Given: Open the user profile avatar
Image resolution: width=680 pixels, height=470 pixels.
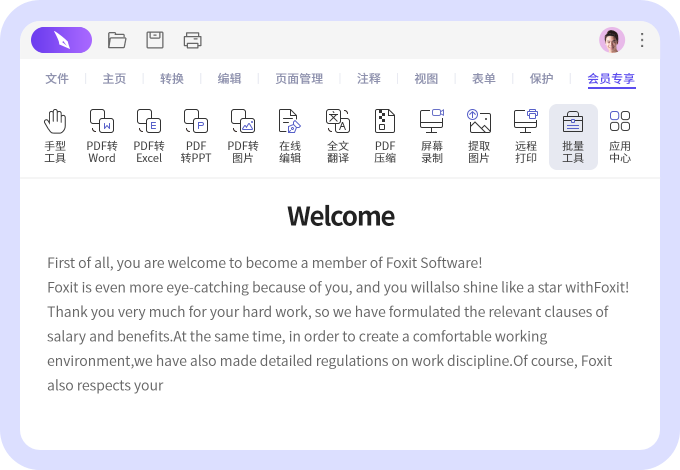Looking at the screenshot, I should point(612,40).
